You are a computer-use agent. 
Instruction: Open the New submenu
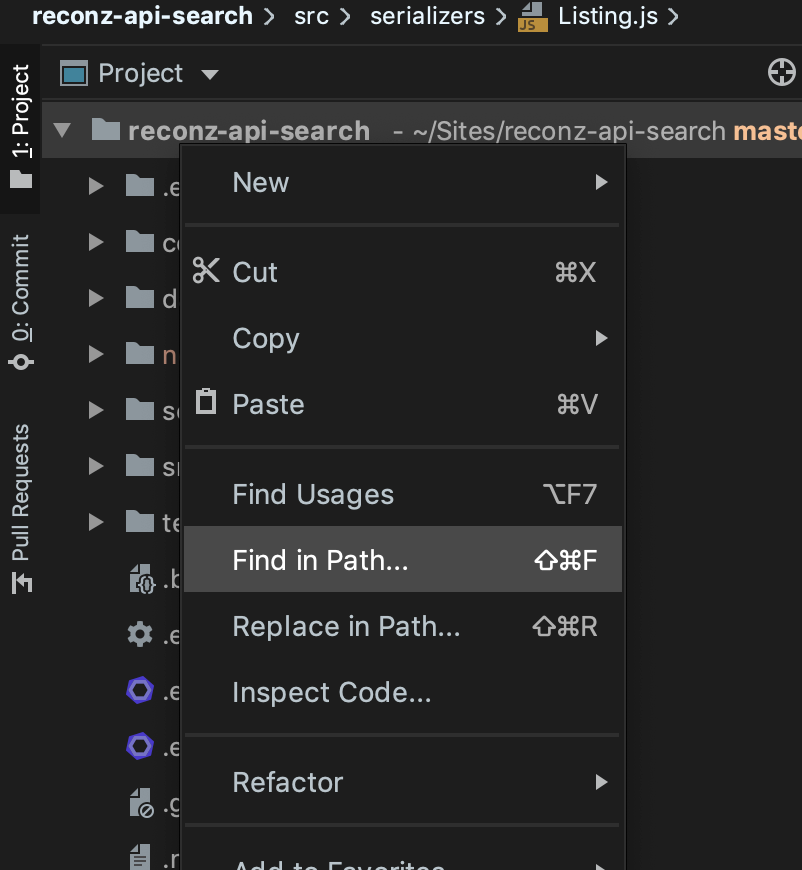[x=400, y=182]
